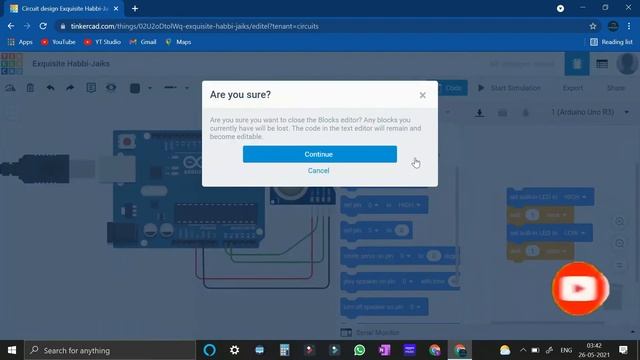The height and width of the screenshot is (360, 640).
Task: Click the Share button
Action: pos(616,88)
